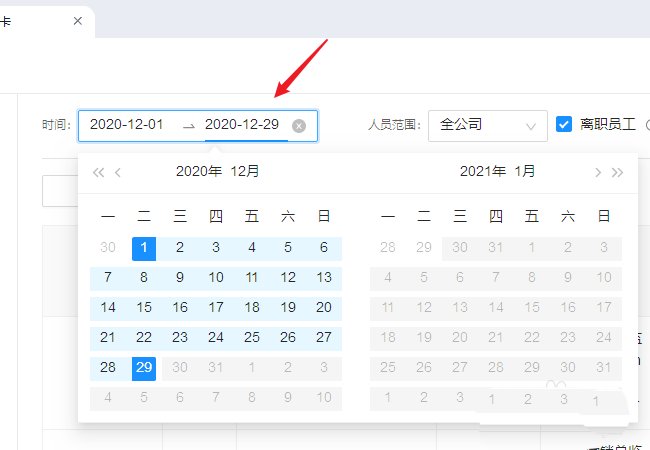Clear the selected date range
650x450 pixels.
tap(299, 126)
